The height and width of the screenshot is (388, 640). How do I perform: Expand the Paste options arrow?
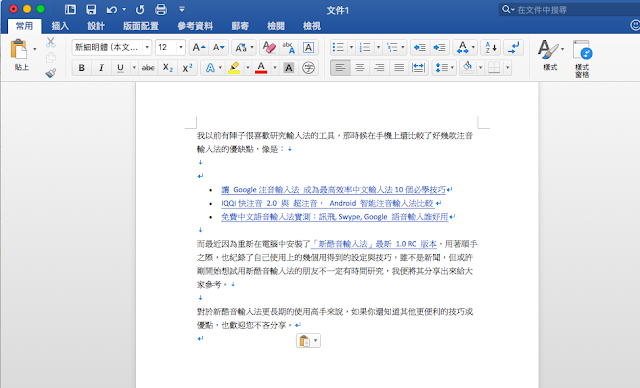pyautogui.click(x=35, y=49)
